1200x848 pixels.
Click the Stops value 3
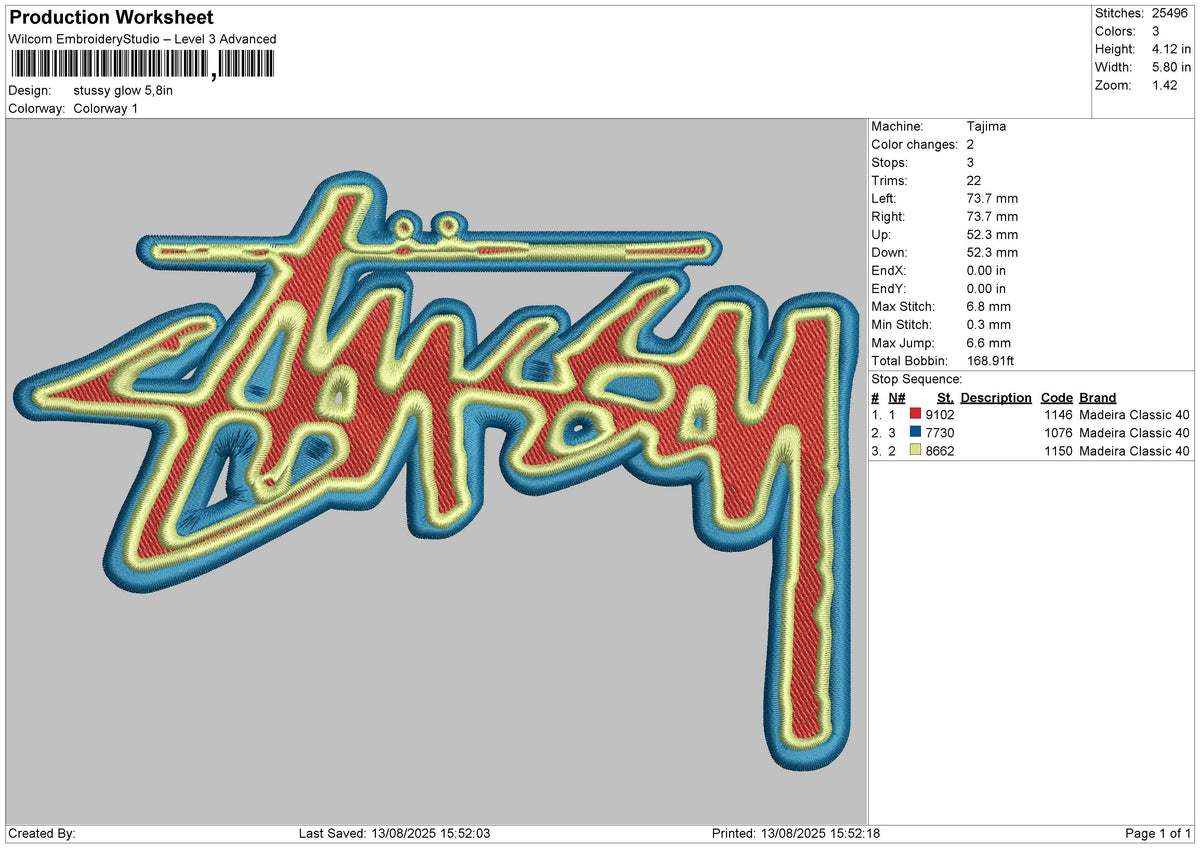971,163
